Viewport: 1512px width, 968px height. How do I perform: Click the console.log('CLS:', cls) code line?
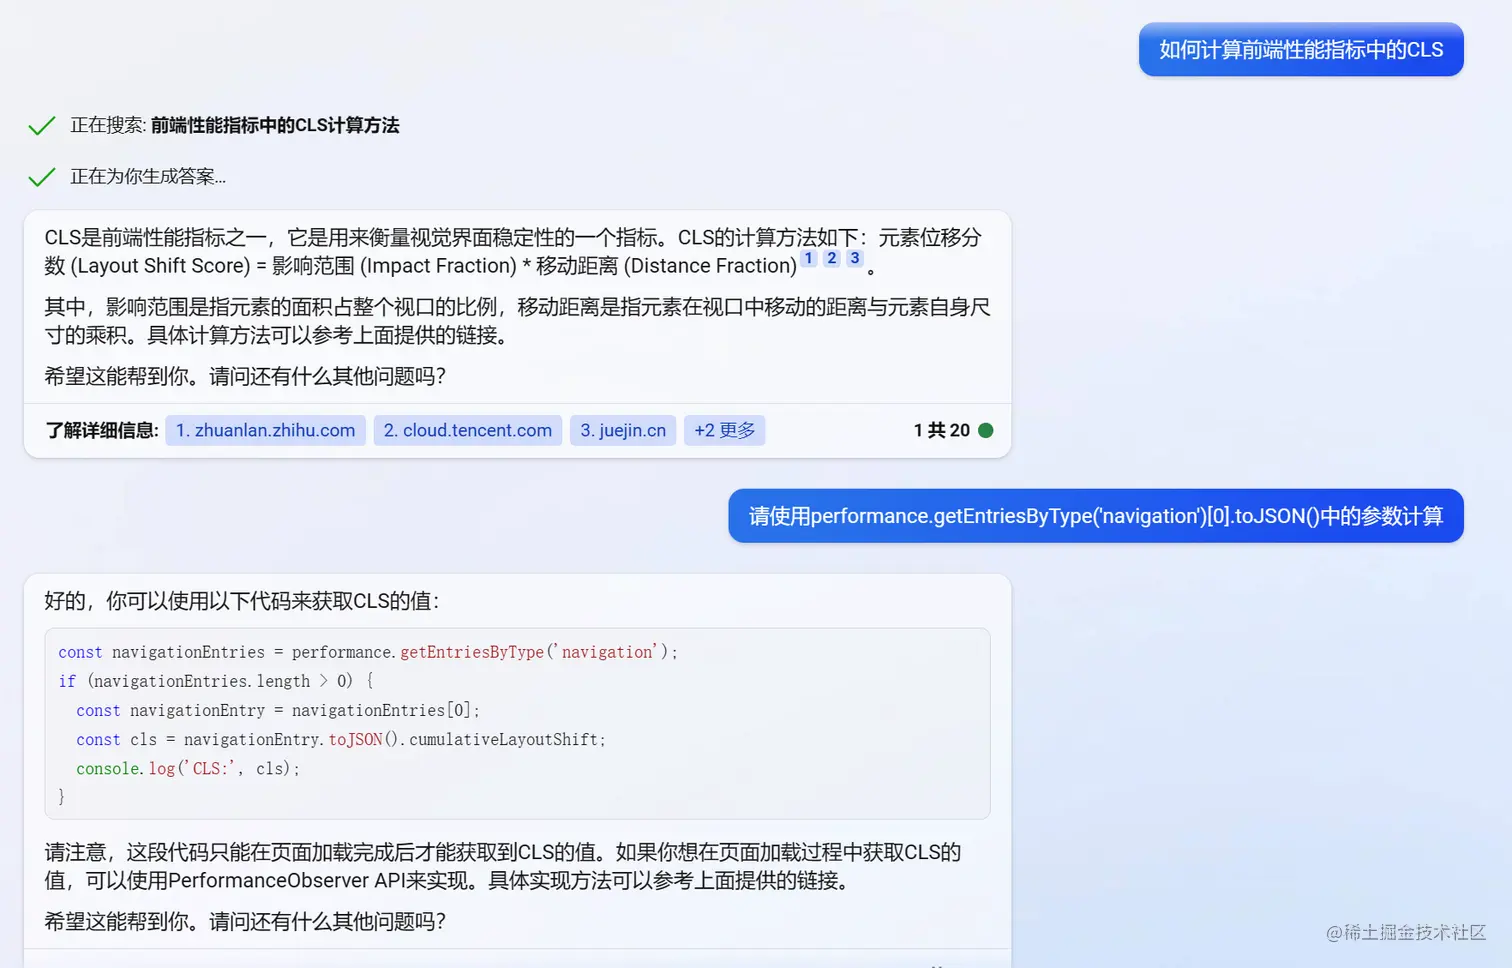[188, 768]
